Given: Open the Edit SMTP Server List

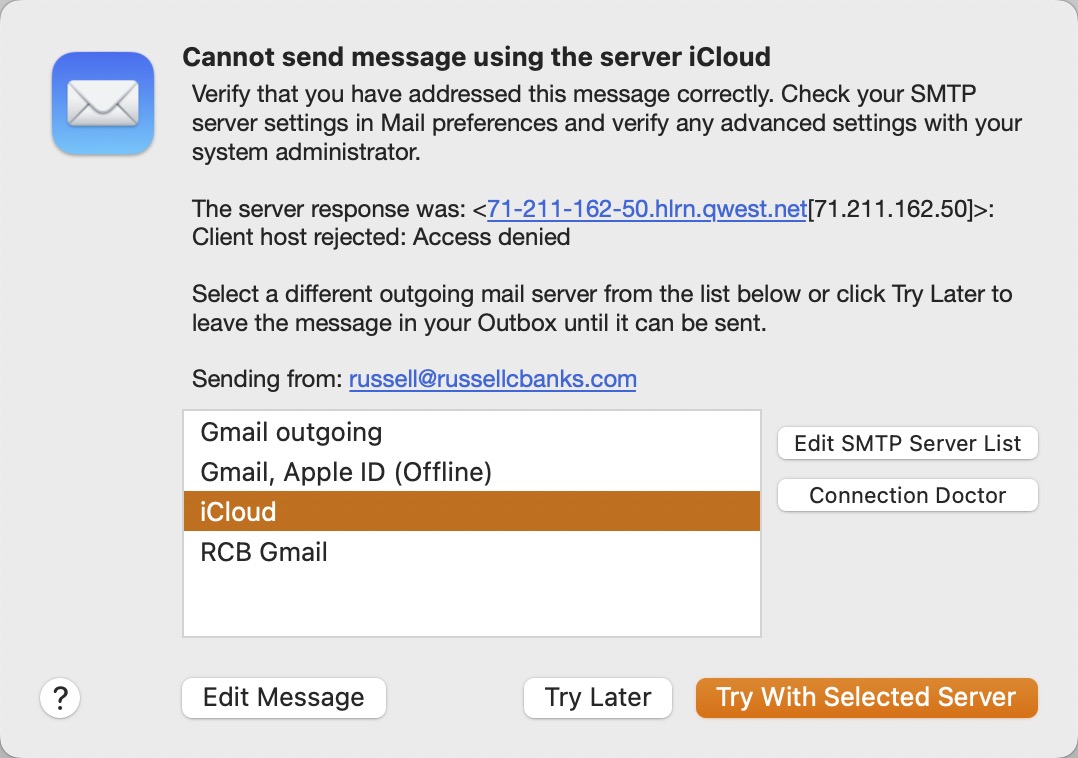Looking at the screenshot, I should pos(907,443).
